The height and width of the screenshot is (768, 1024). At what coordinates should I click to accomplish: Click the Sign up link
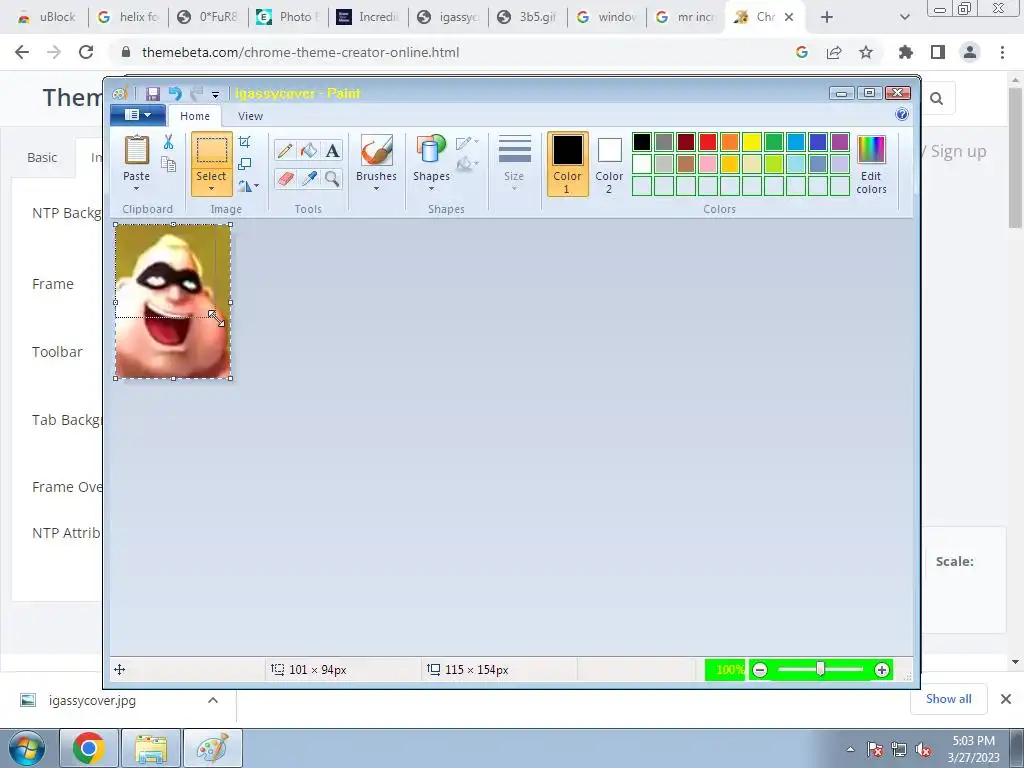pos(958,152)
